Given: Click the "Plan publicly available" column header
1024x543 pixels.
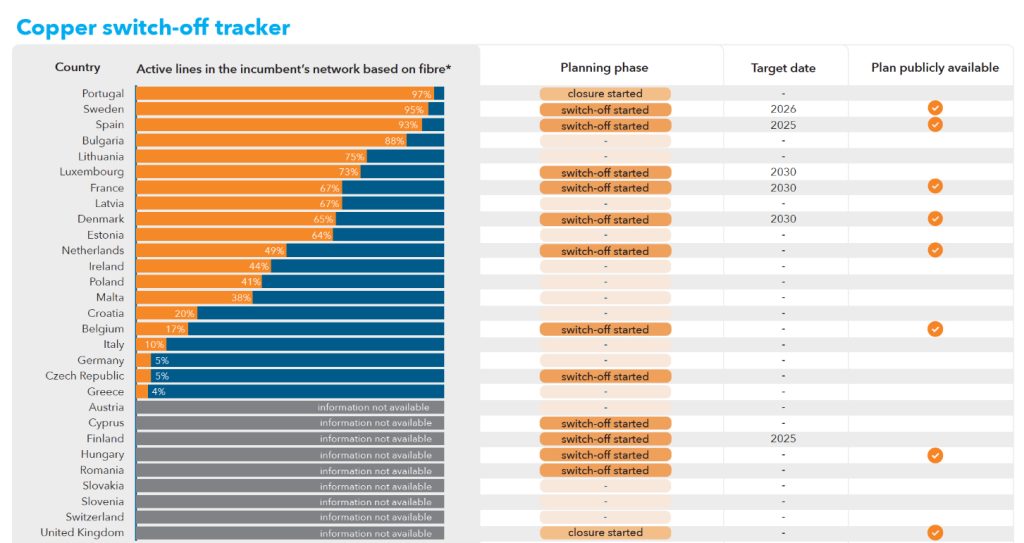Looking at the screenshot, I should 935,68.
